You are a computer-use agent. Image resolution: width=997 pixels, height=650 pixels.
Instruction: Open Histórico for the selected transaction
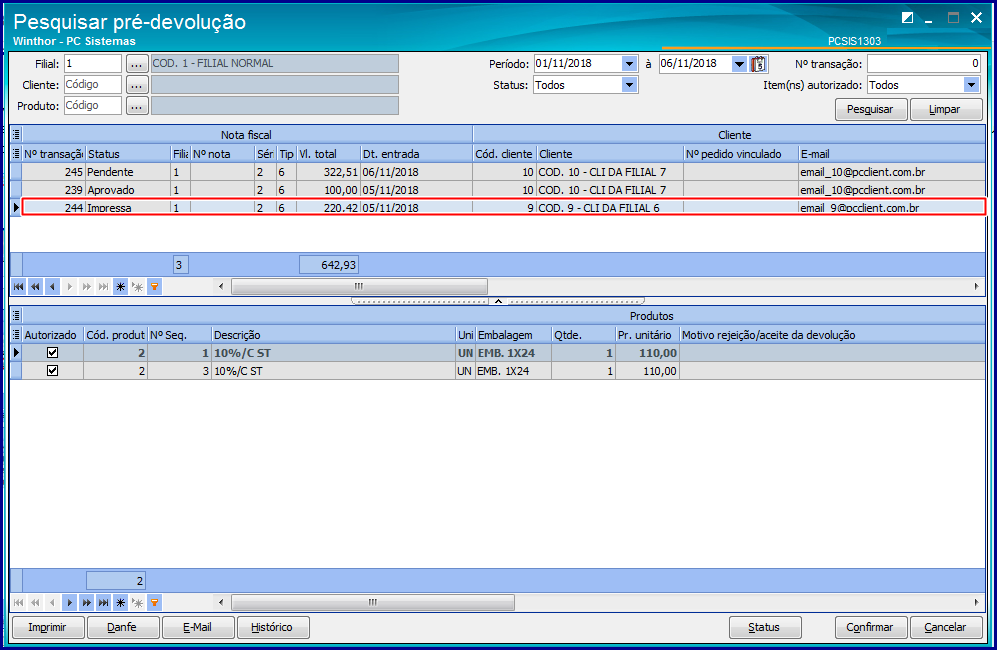point(273,627)
